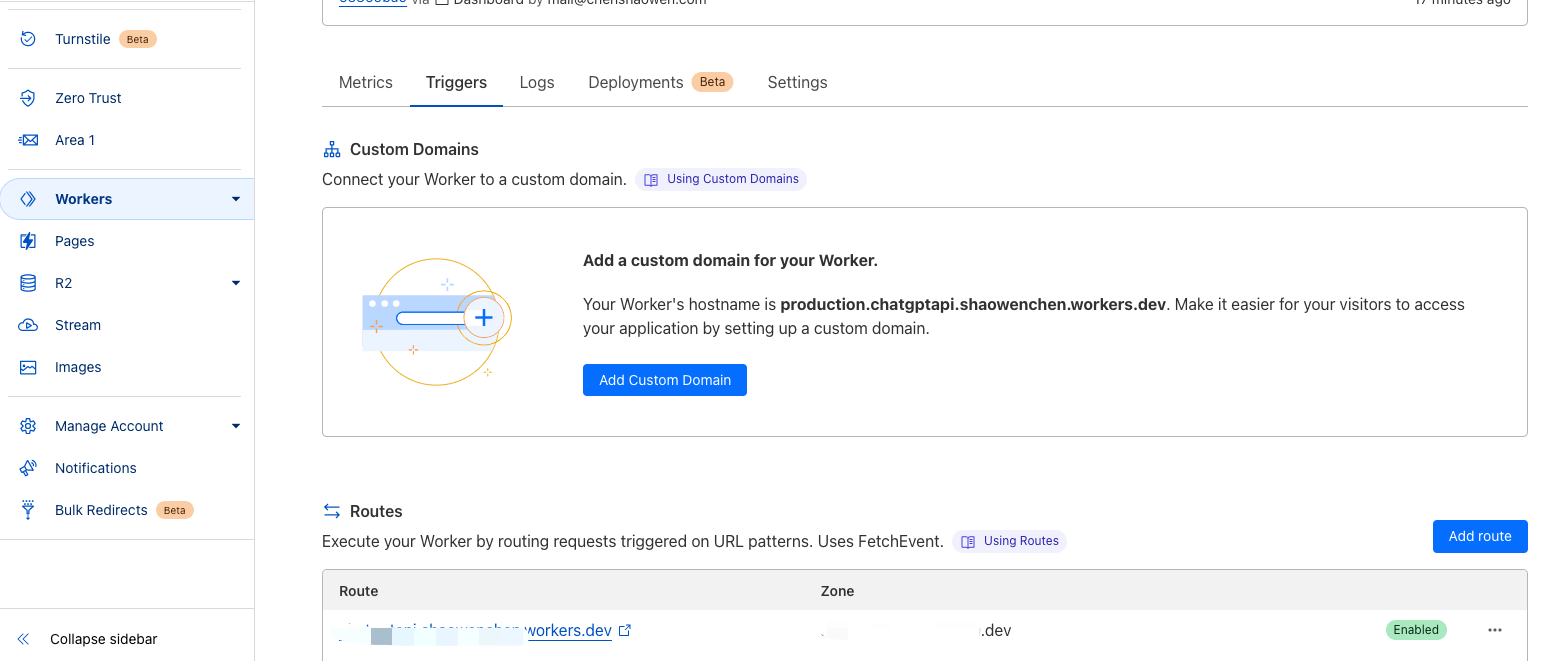Click the Add route button

click(1480, 536)
